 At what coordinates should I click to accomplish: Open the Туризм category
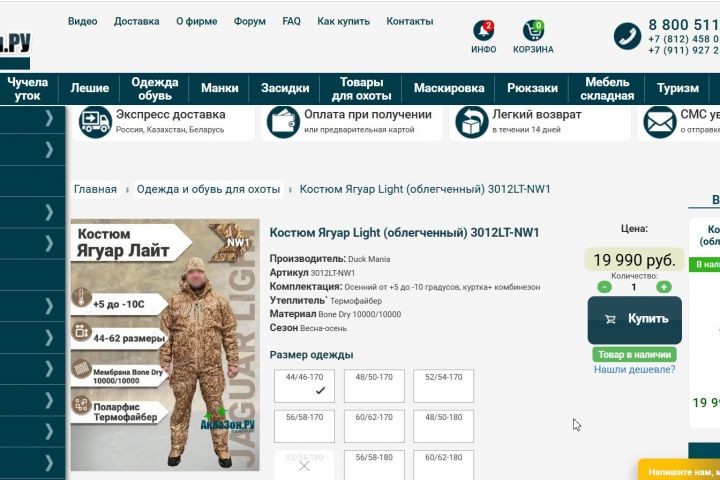coord(678,89)
